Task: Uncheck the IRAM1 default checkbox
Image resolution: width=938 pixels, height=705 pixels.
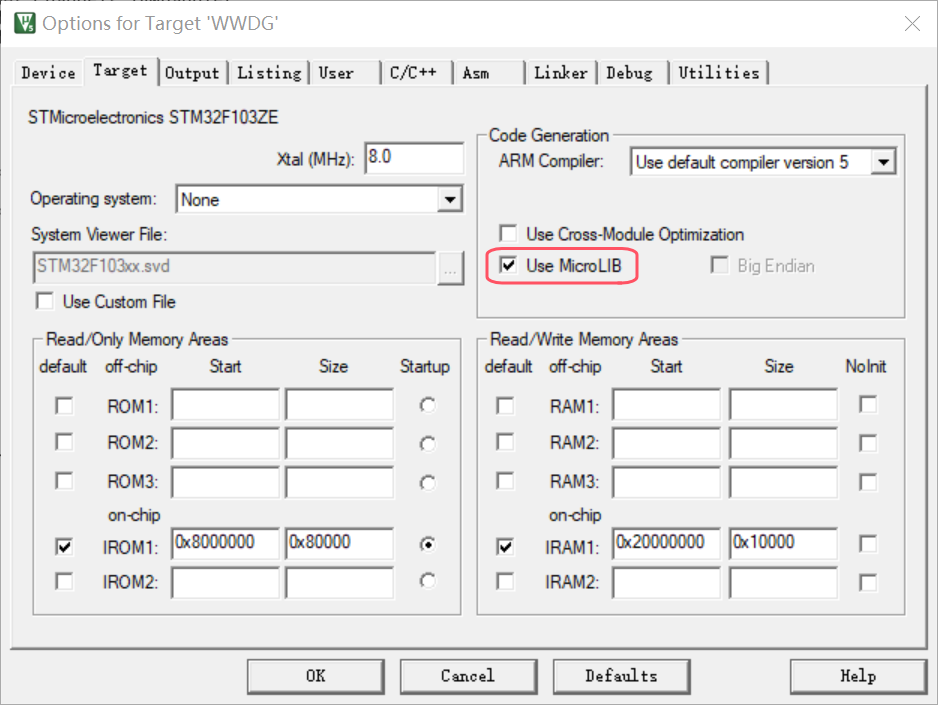Action: 505,547
